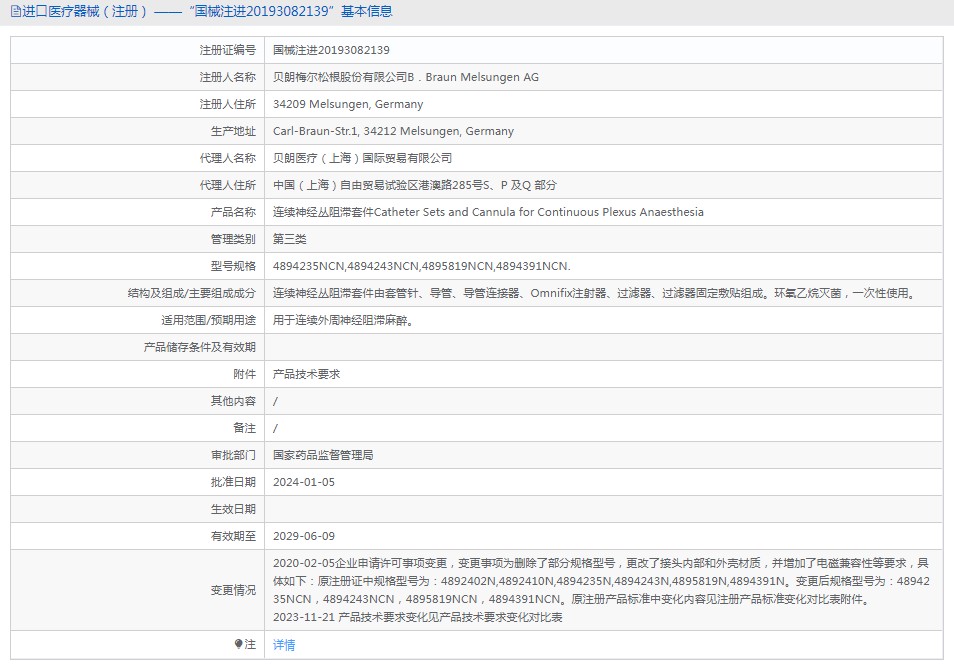Click the 生产地址 label
Screen dimensions: 954x667
coord(233,131)
